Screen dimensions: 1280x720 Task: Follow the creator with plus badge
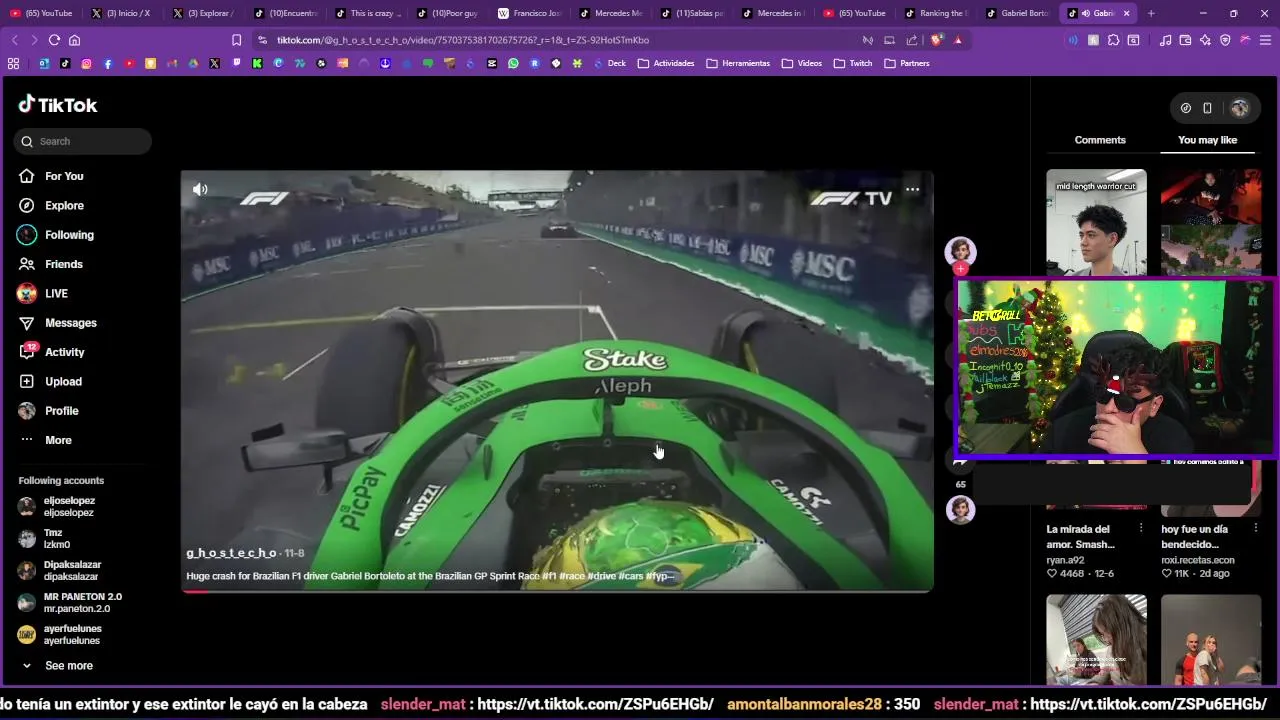point(960,269)
